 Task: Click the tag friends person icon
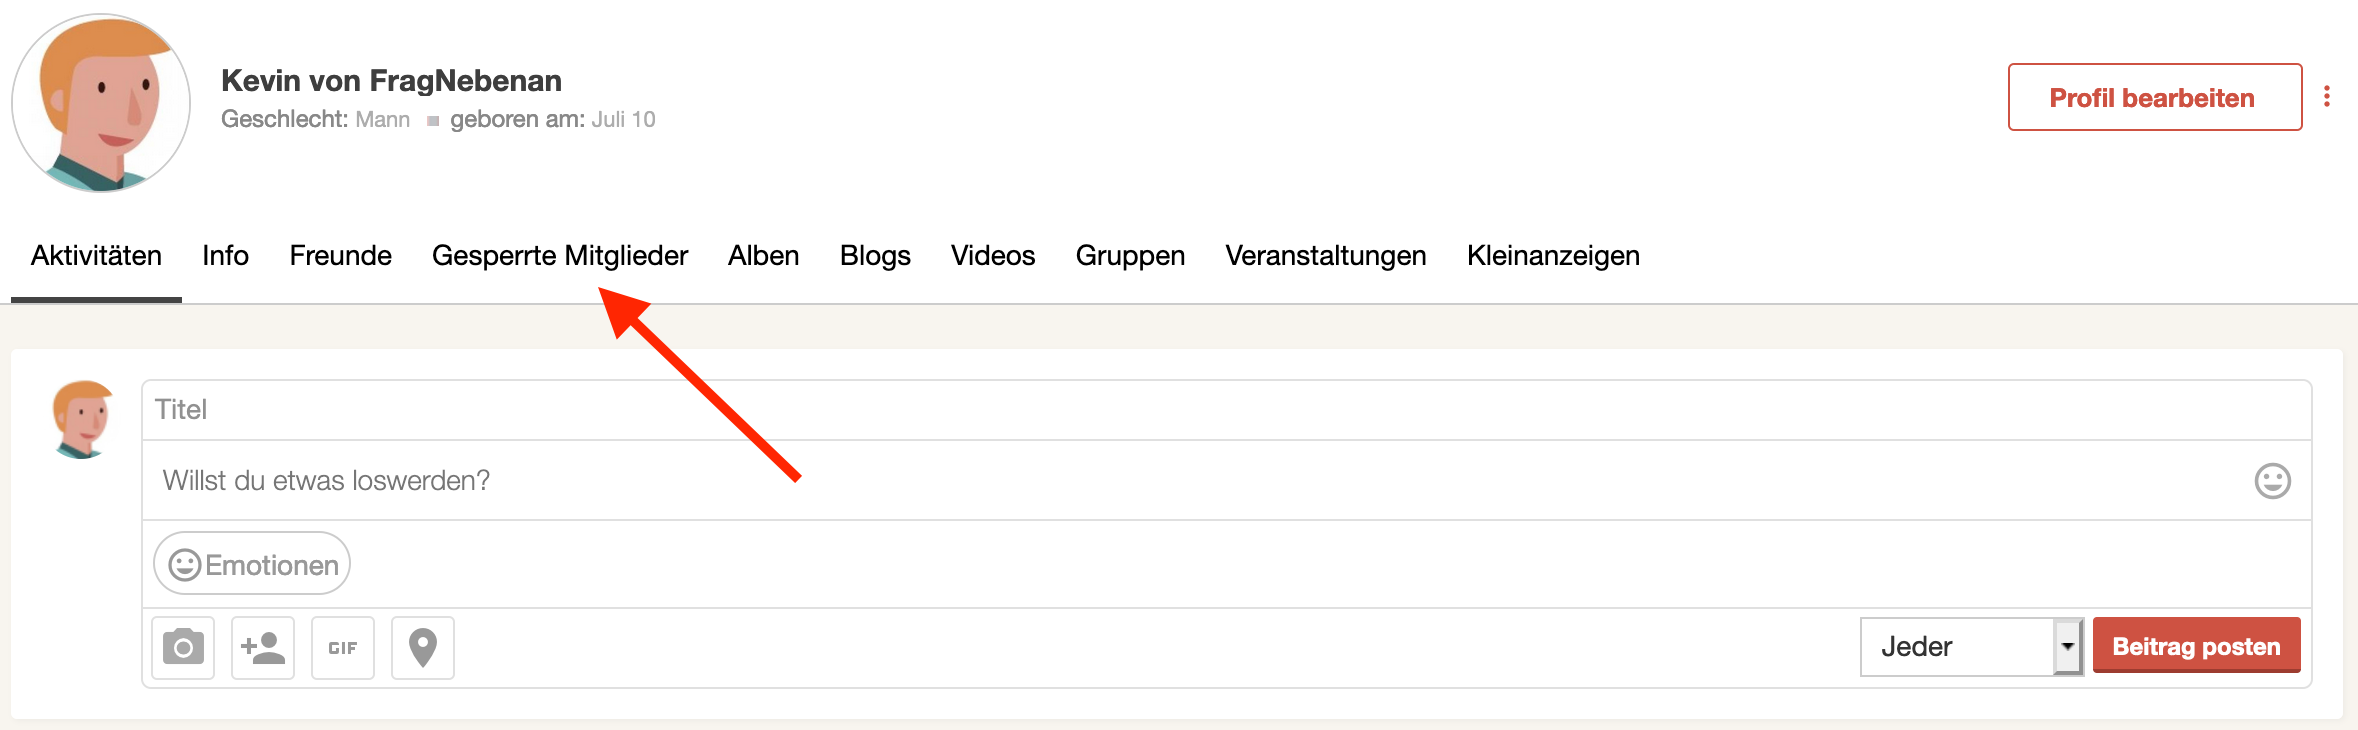tap(263, 648)
